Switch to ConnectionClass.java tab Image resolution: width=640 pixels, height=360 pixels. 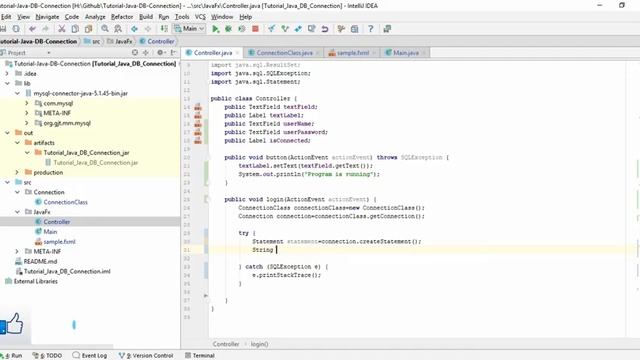(x=284, y=53)
